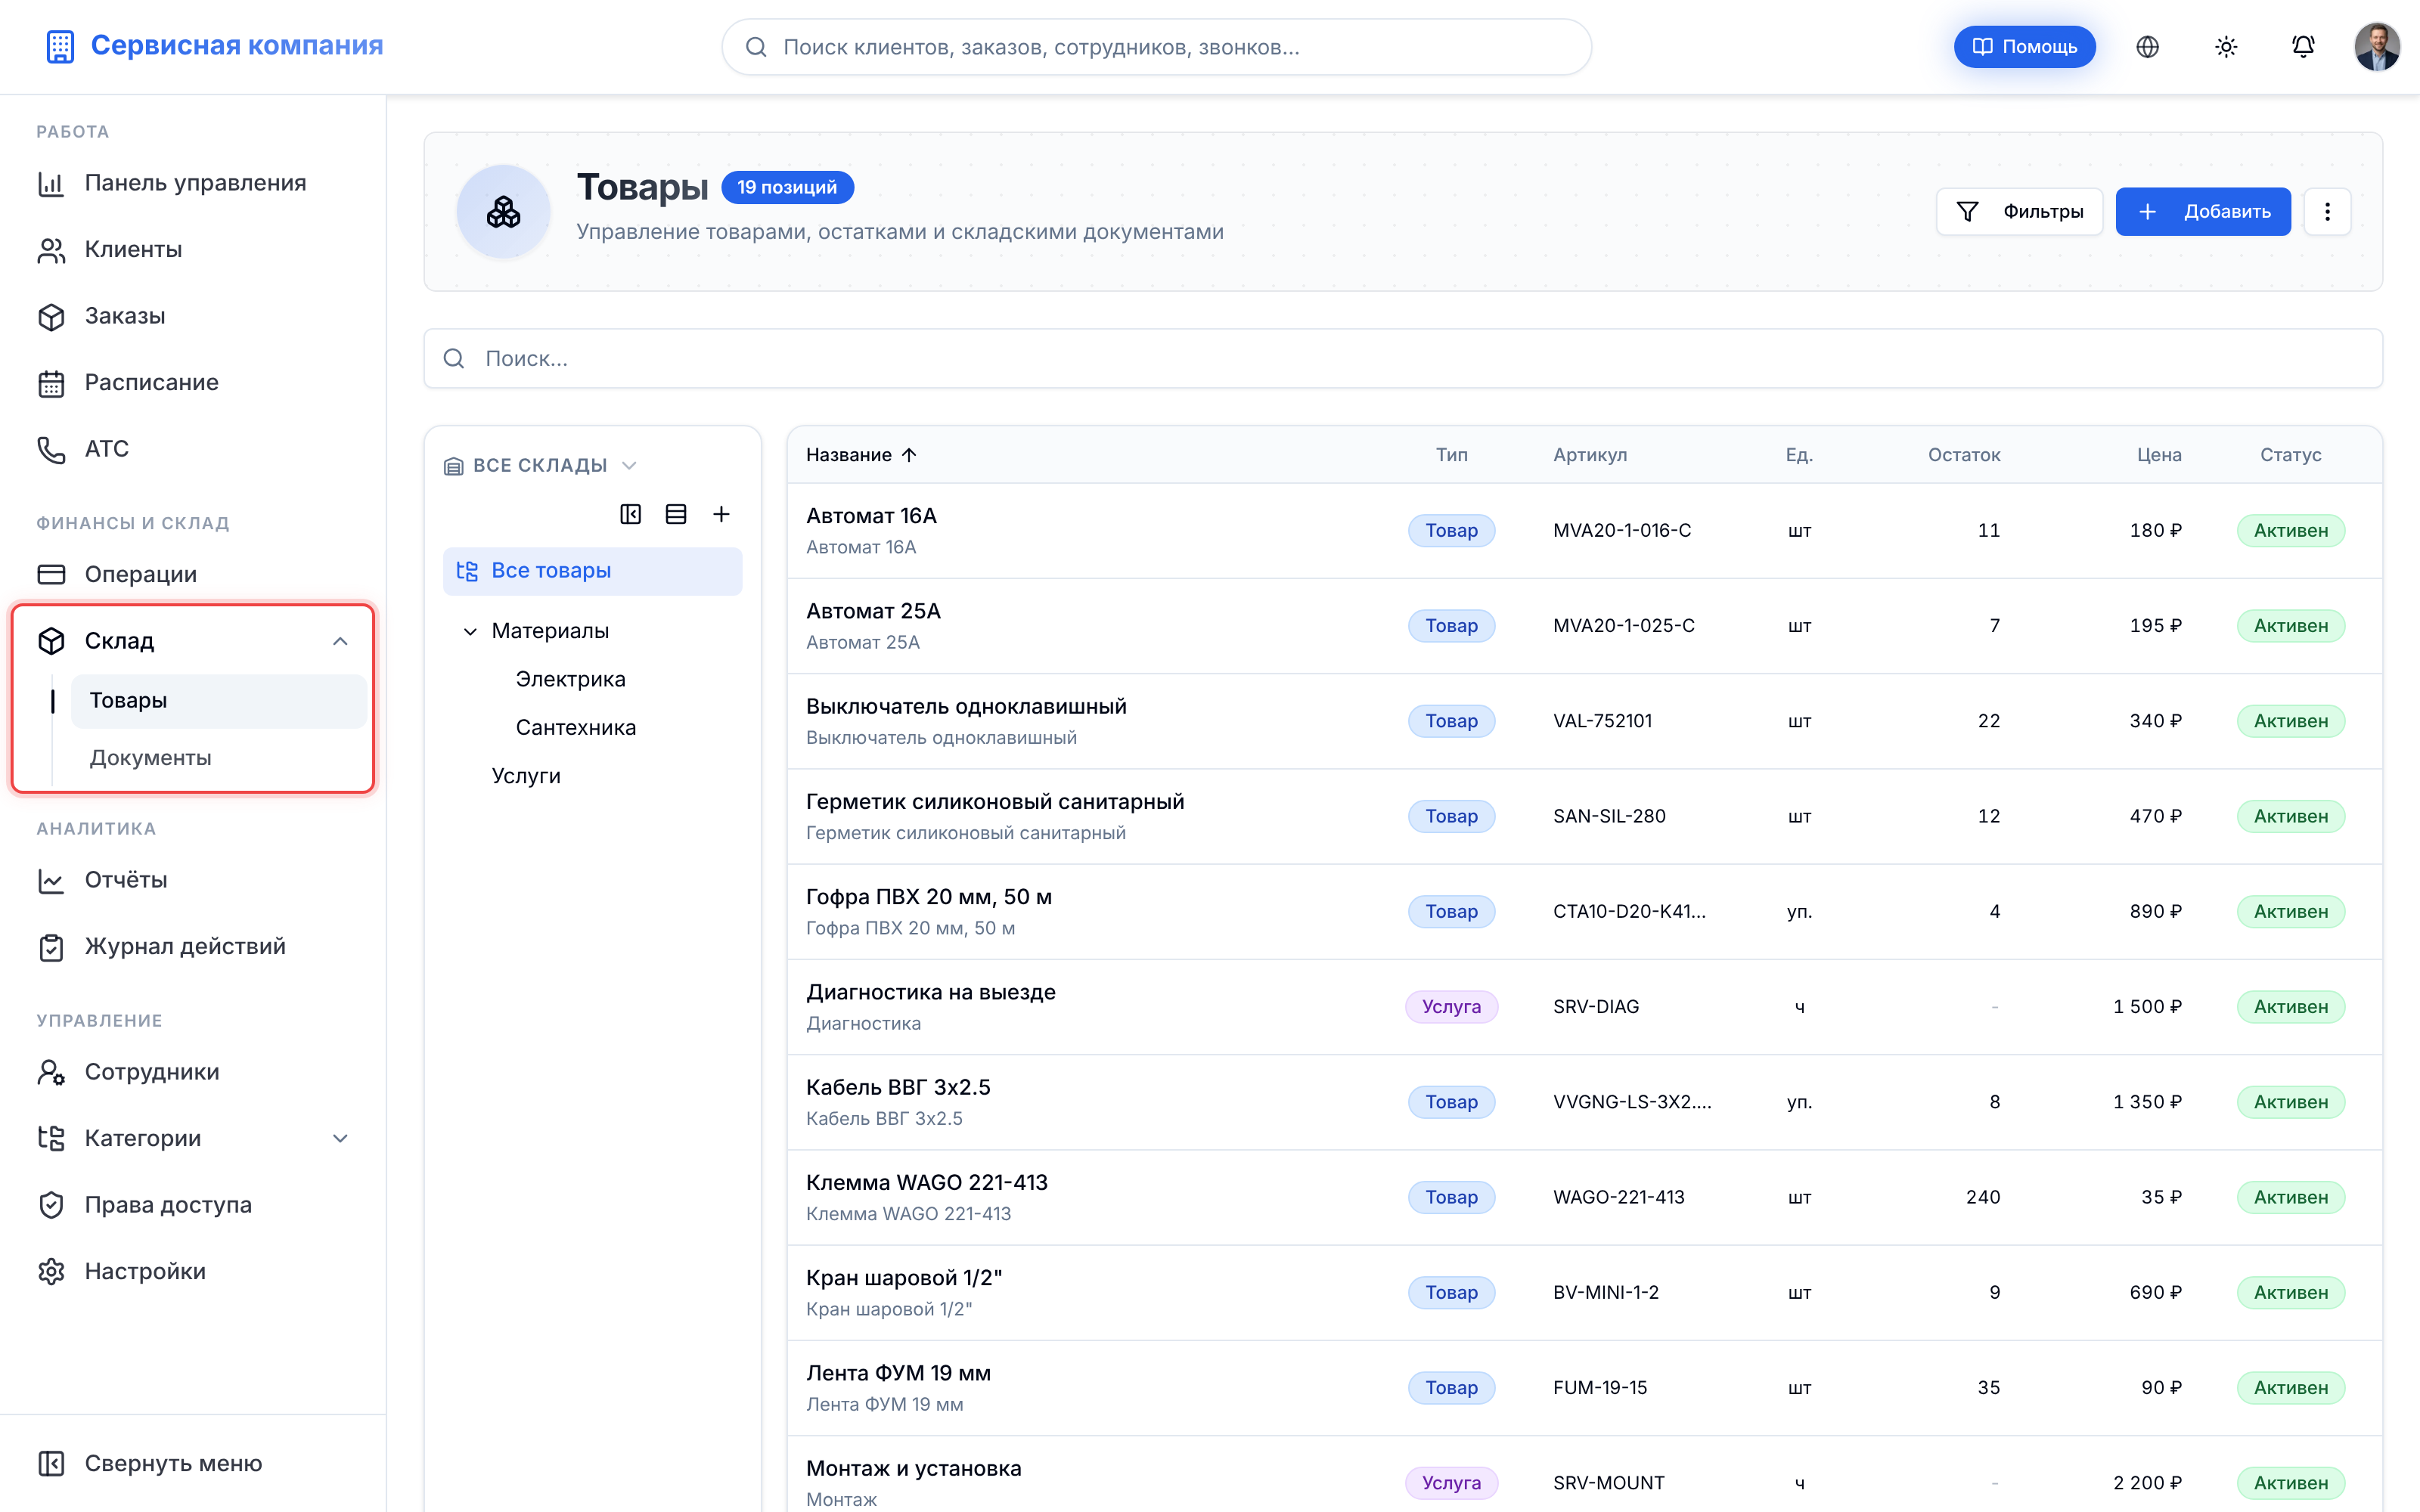Add a new category with plus icon
Image resolution: width=2420 pixels, height=1512 pixels.
pyautogui.click(x=721, y=514)
